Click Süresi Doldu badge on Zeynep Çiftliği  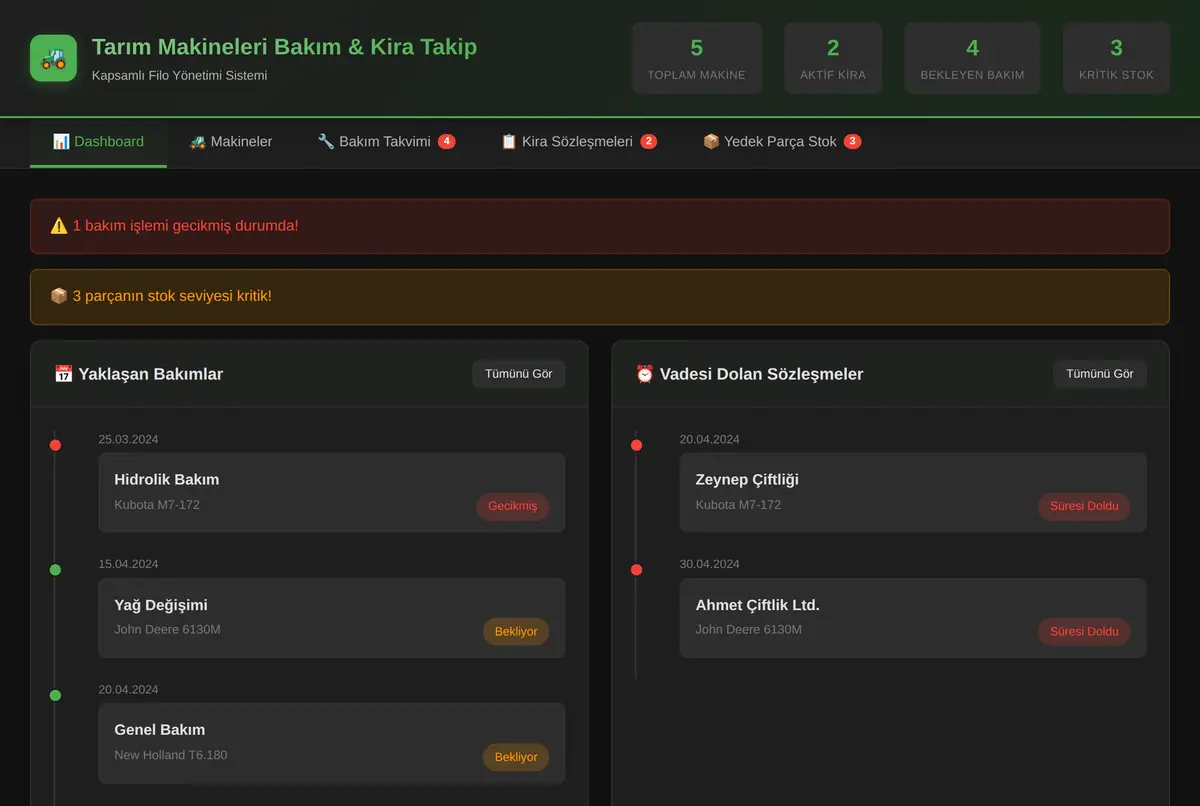click(1084, 506)
